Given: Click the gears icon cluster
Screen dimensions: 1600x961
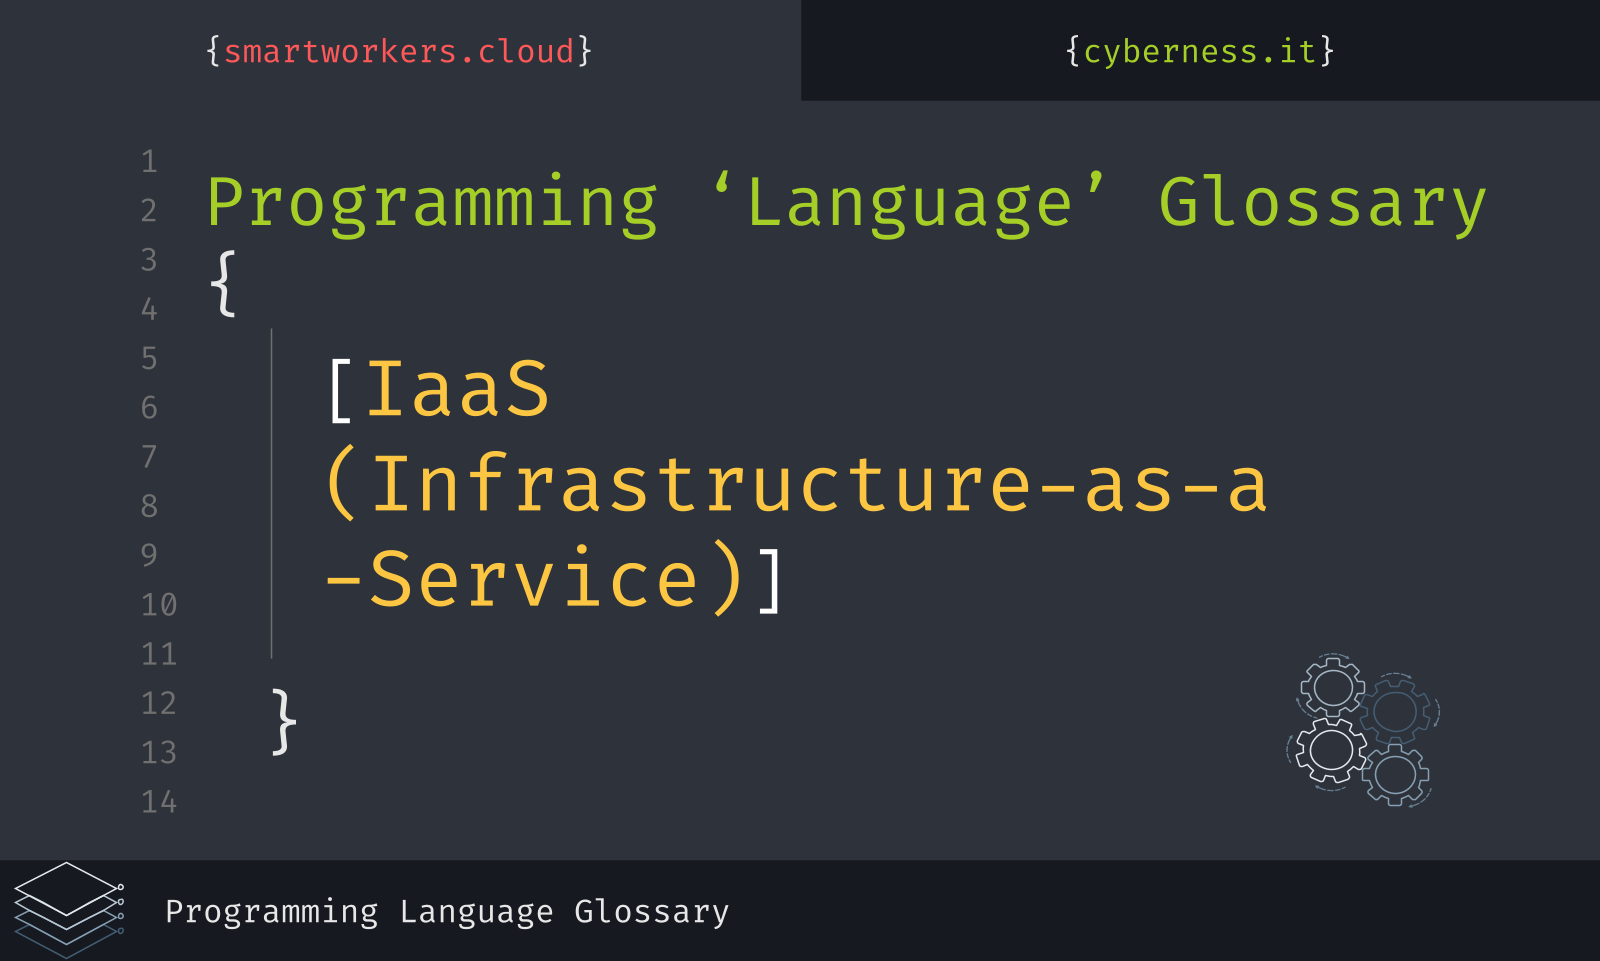Looking at the screenshot, I should pyautogui.click(x=1363, y=730).
